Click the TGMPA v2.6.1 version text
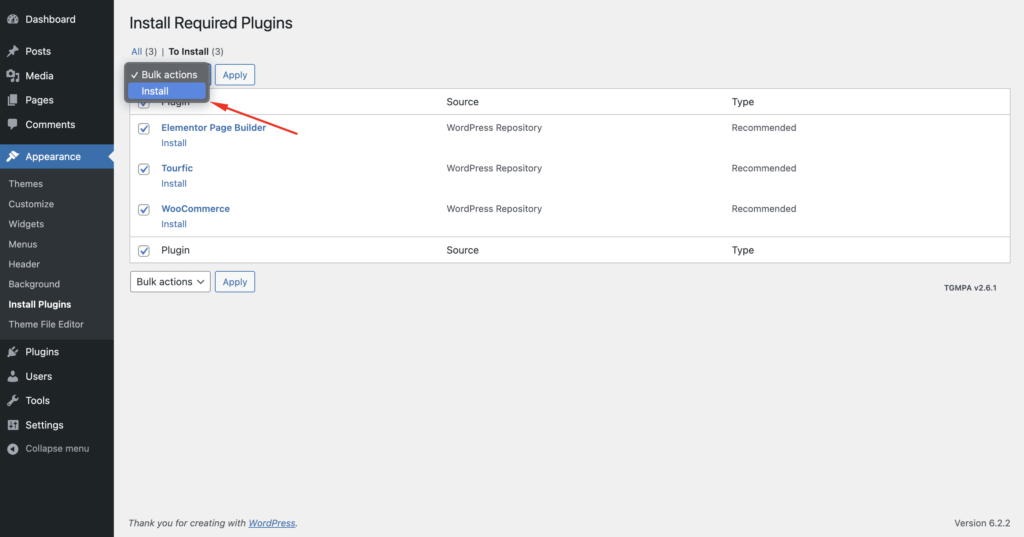1024x537 pixels. 970,287
